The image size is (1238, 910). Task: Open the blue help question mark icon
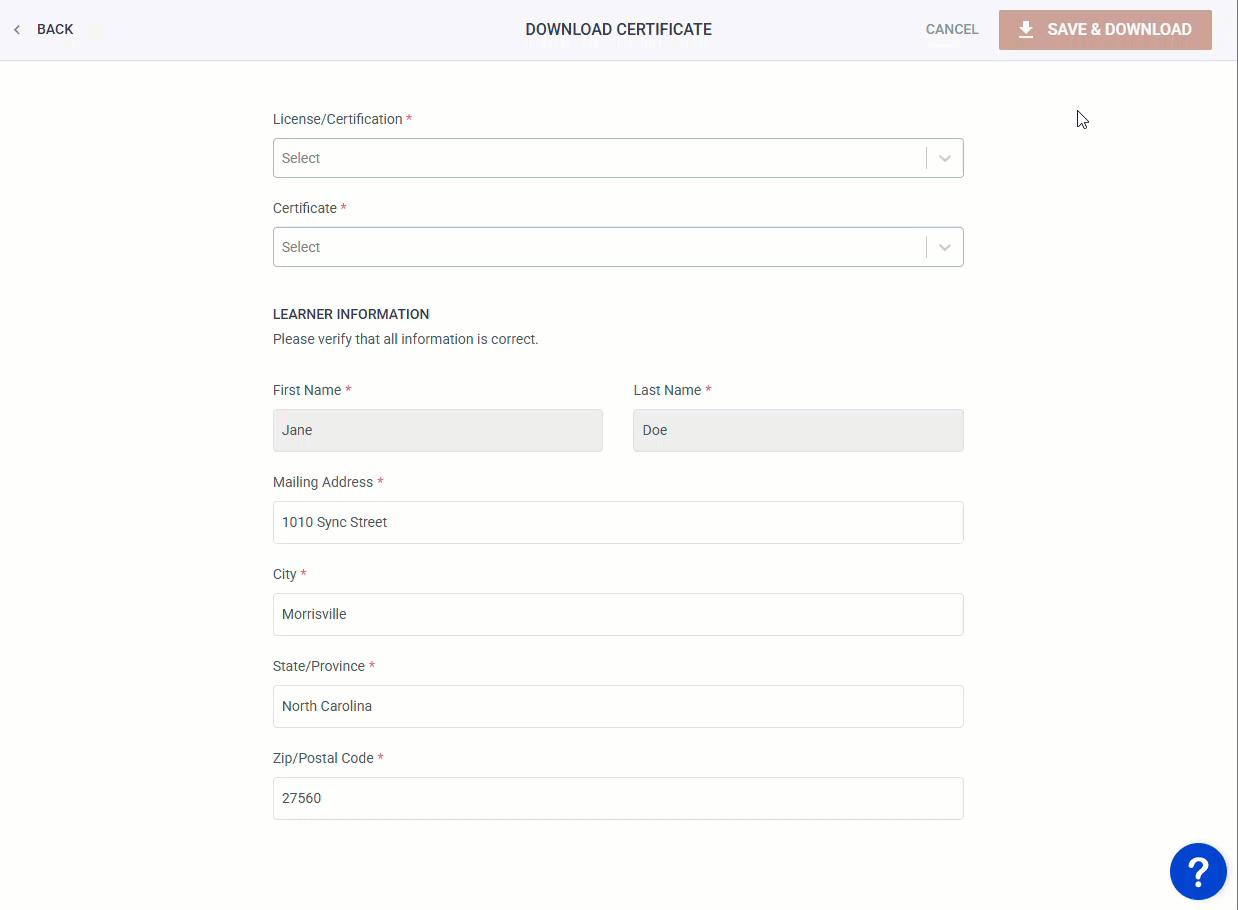(1198, 871)
